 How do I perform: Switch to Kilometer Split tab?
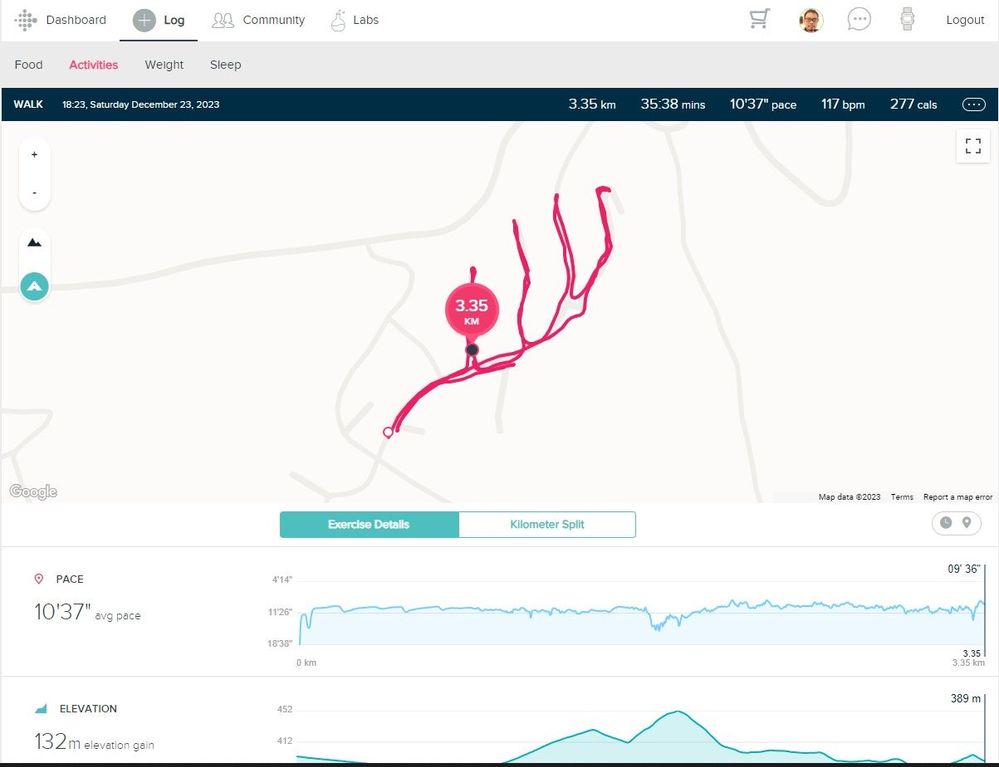[547, 525]
